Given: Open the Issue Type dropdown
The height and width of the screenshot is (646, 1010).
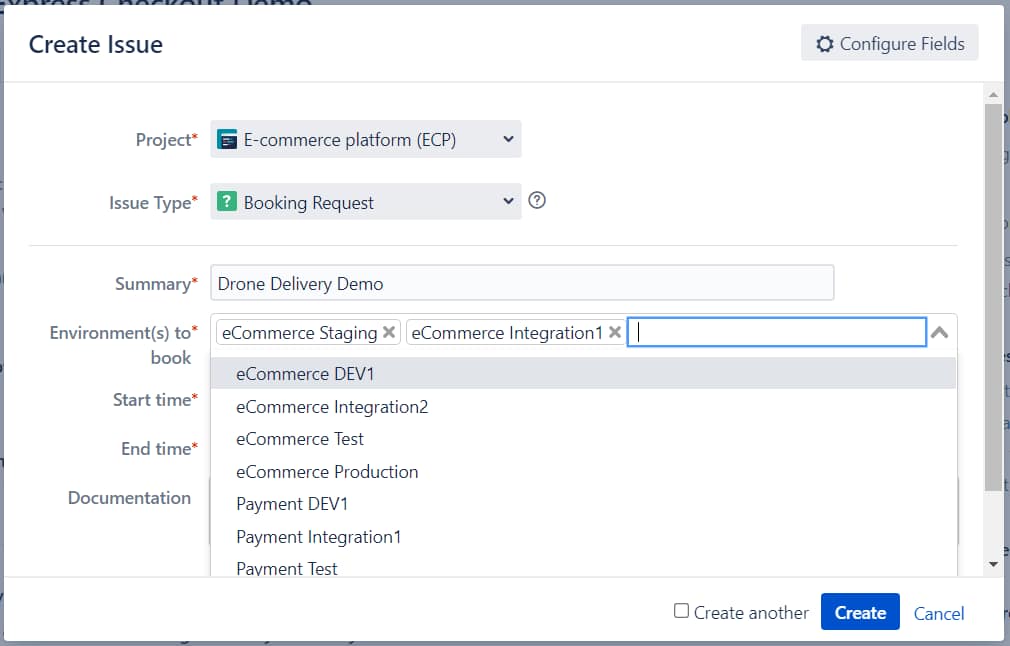Looking at the screenshot, I should (x=508, y=202).
